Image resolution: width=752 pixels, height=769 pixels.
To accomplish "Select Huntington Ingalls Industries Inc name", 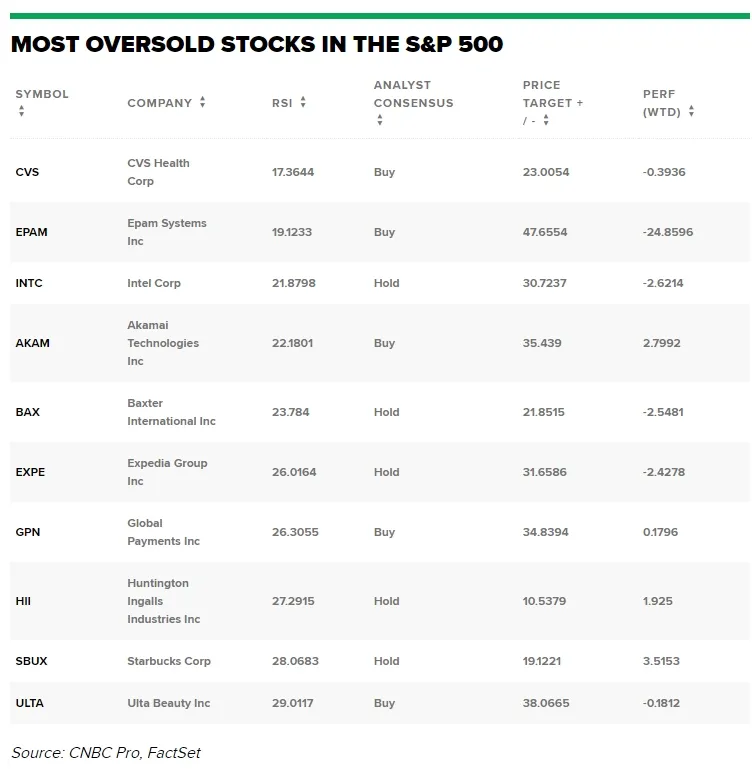I will (x=163, y=601).
